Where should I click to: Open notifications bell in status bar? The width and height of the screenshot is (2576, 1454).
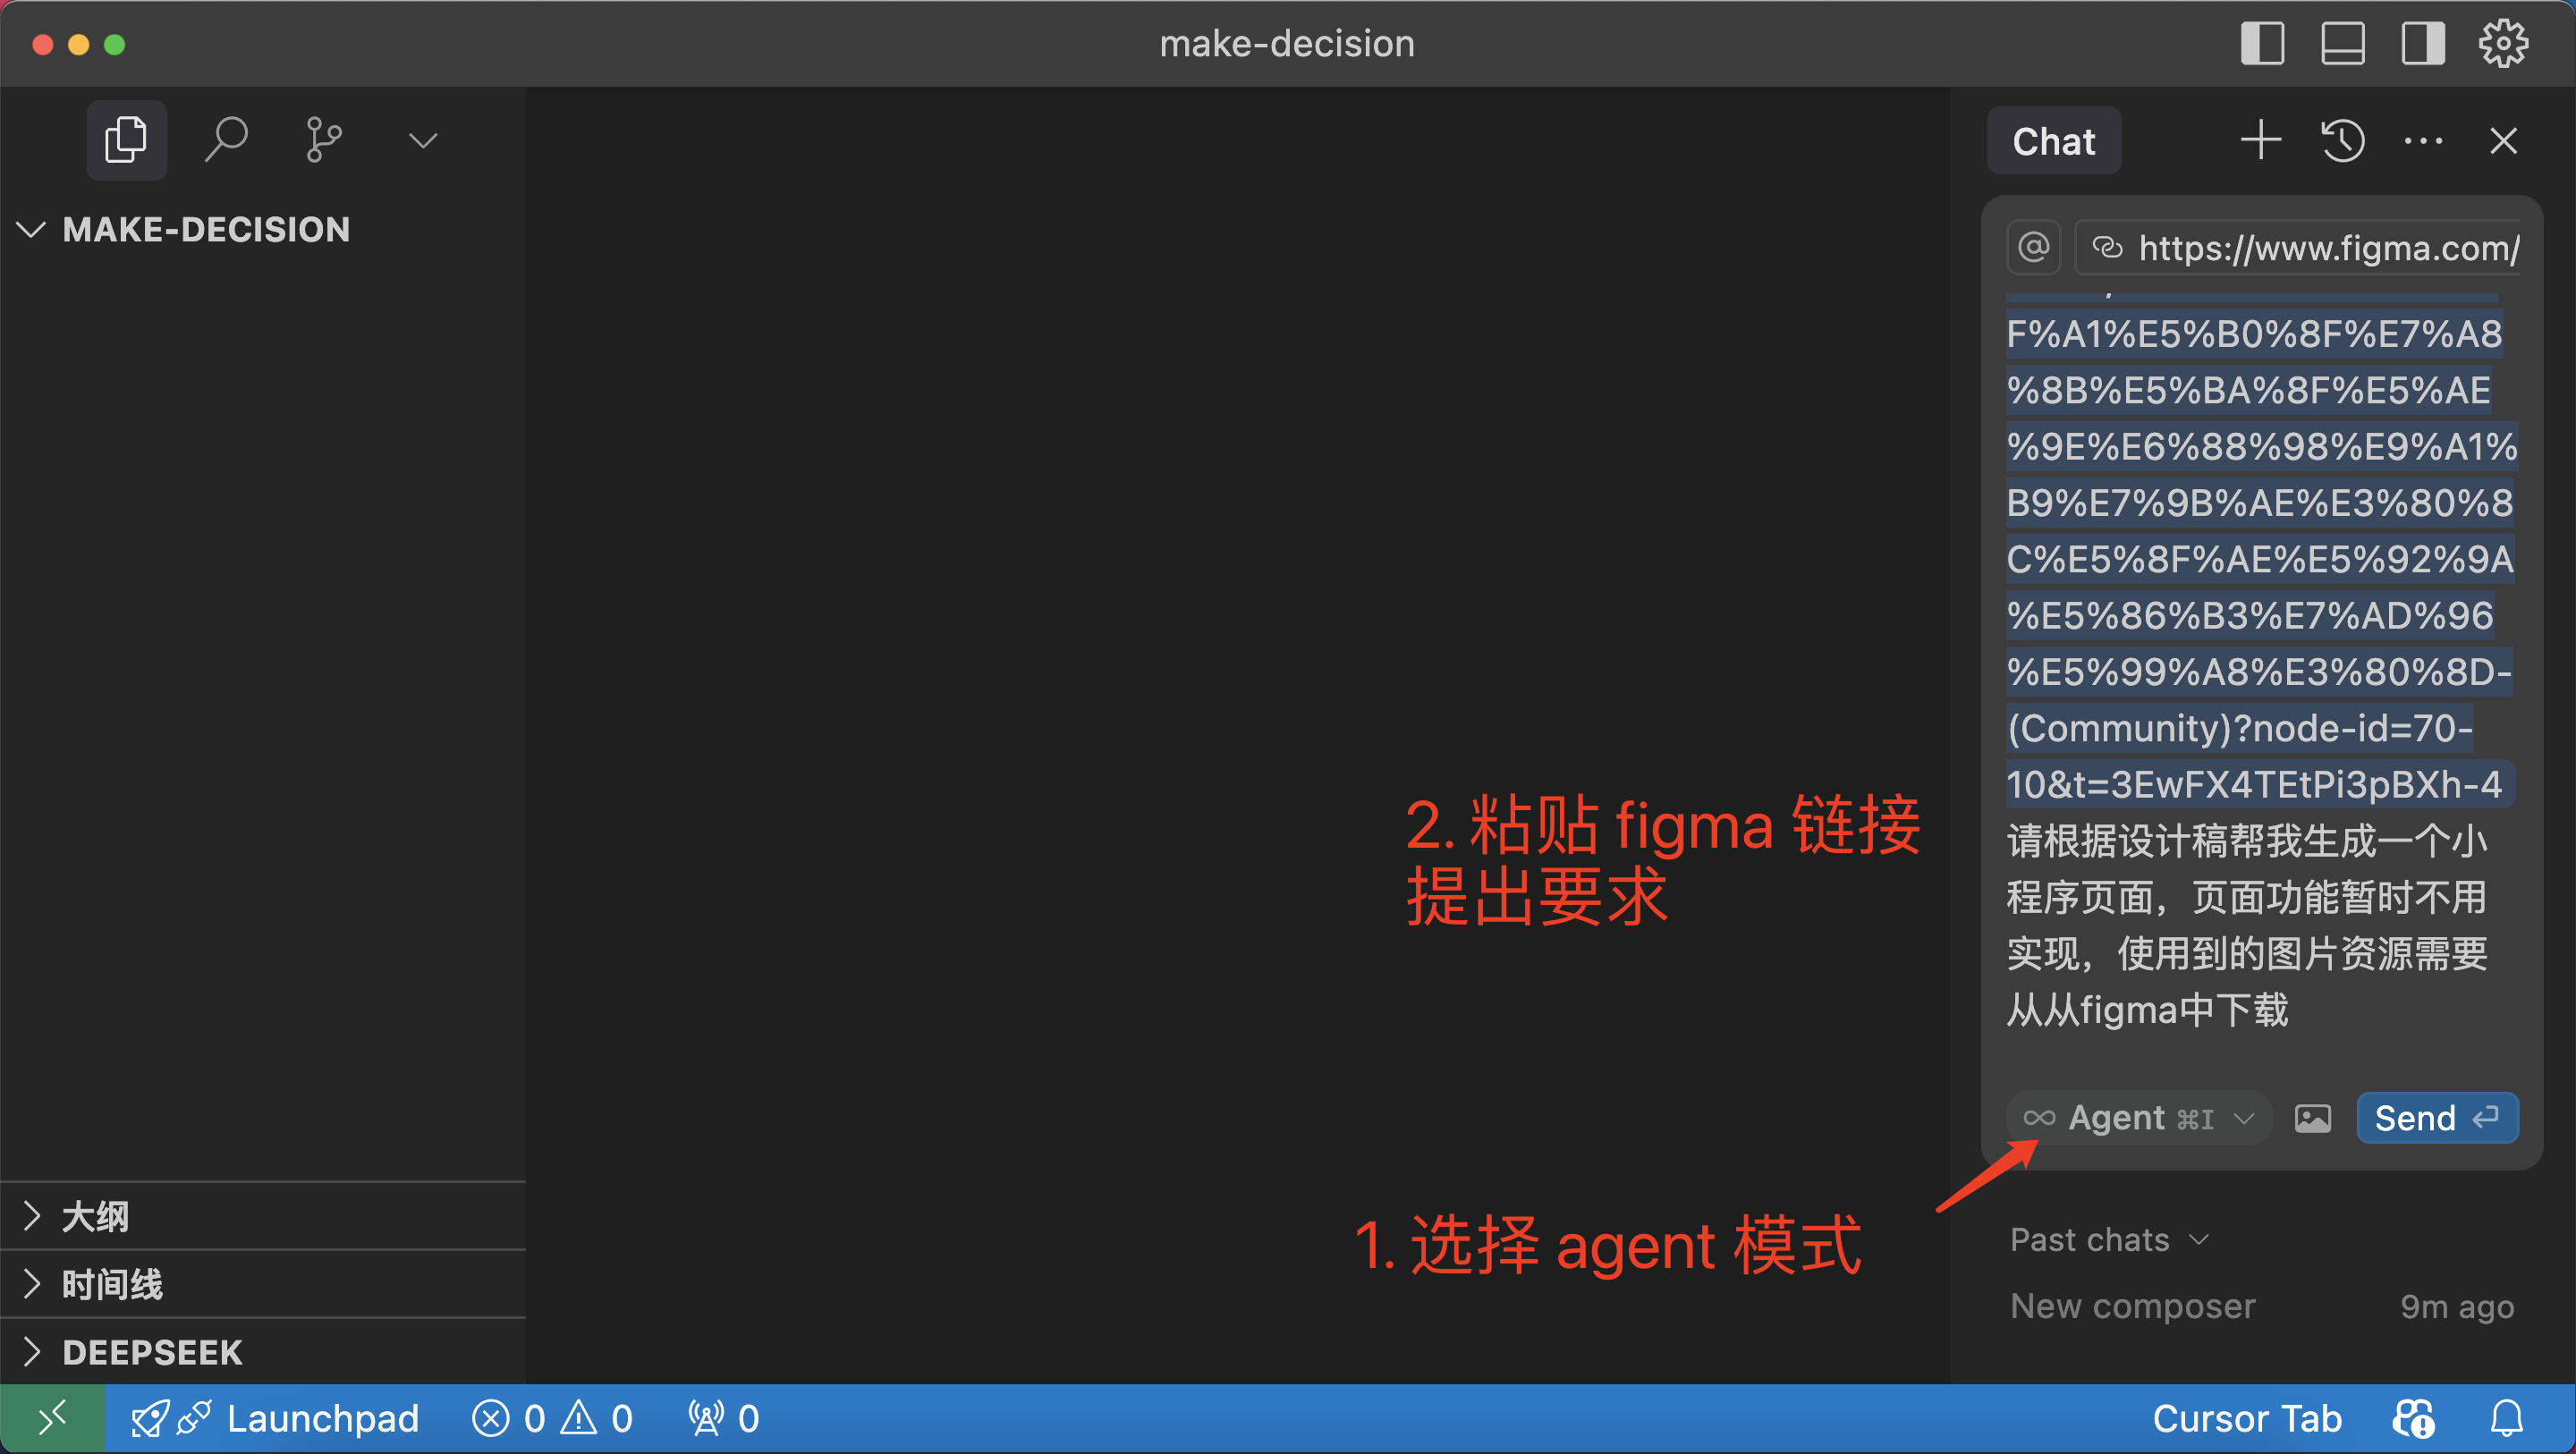point(2506,1418)
